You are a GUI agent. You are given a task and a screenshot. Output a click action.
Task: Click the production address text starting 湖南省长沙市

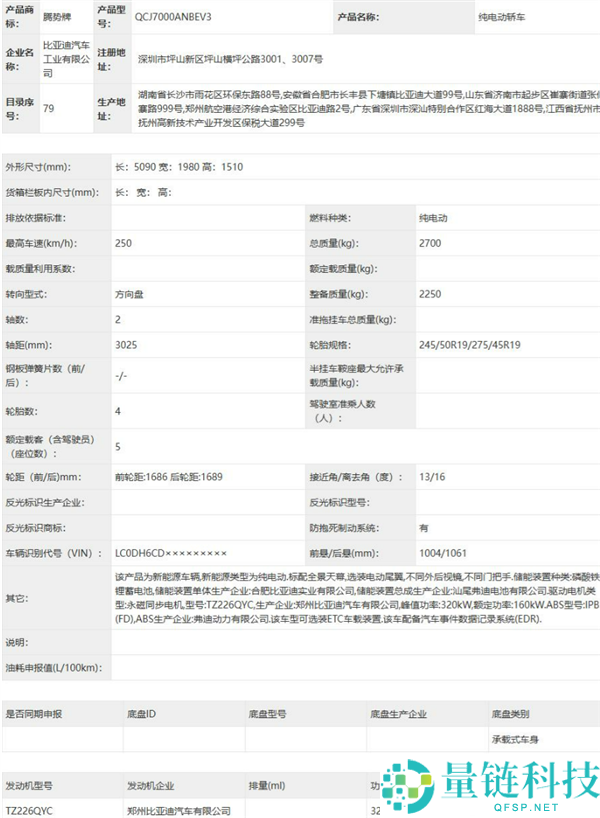(x=368, y=109)
